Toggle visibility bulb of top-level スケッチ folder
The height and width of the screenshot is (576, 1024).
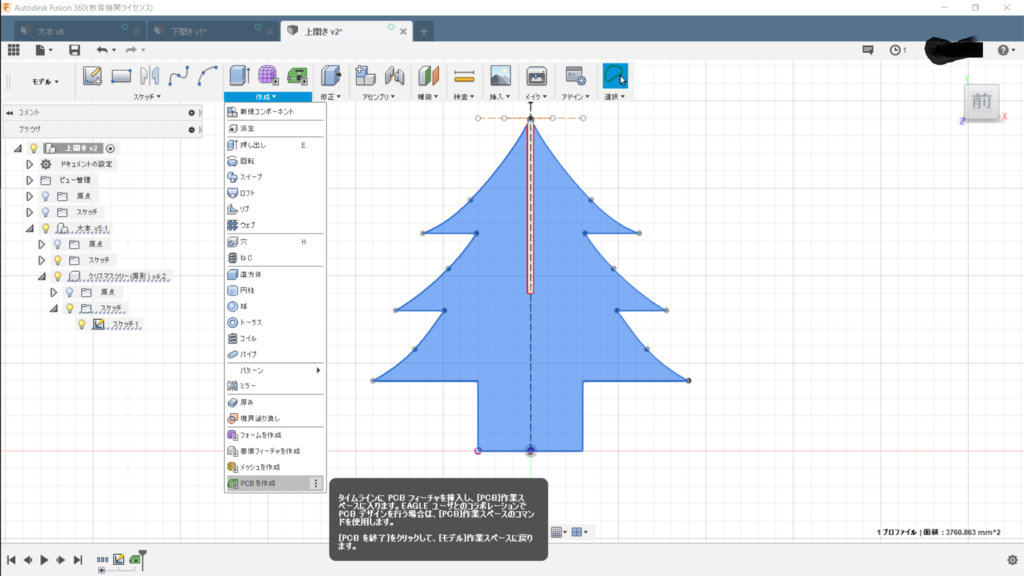pos(46,212)
